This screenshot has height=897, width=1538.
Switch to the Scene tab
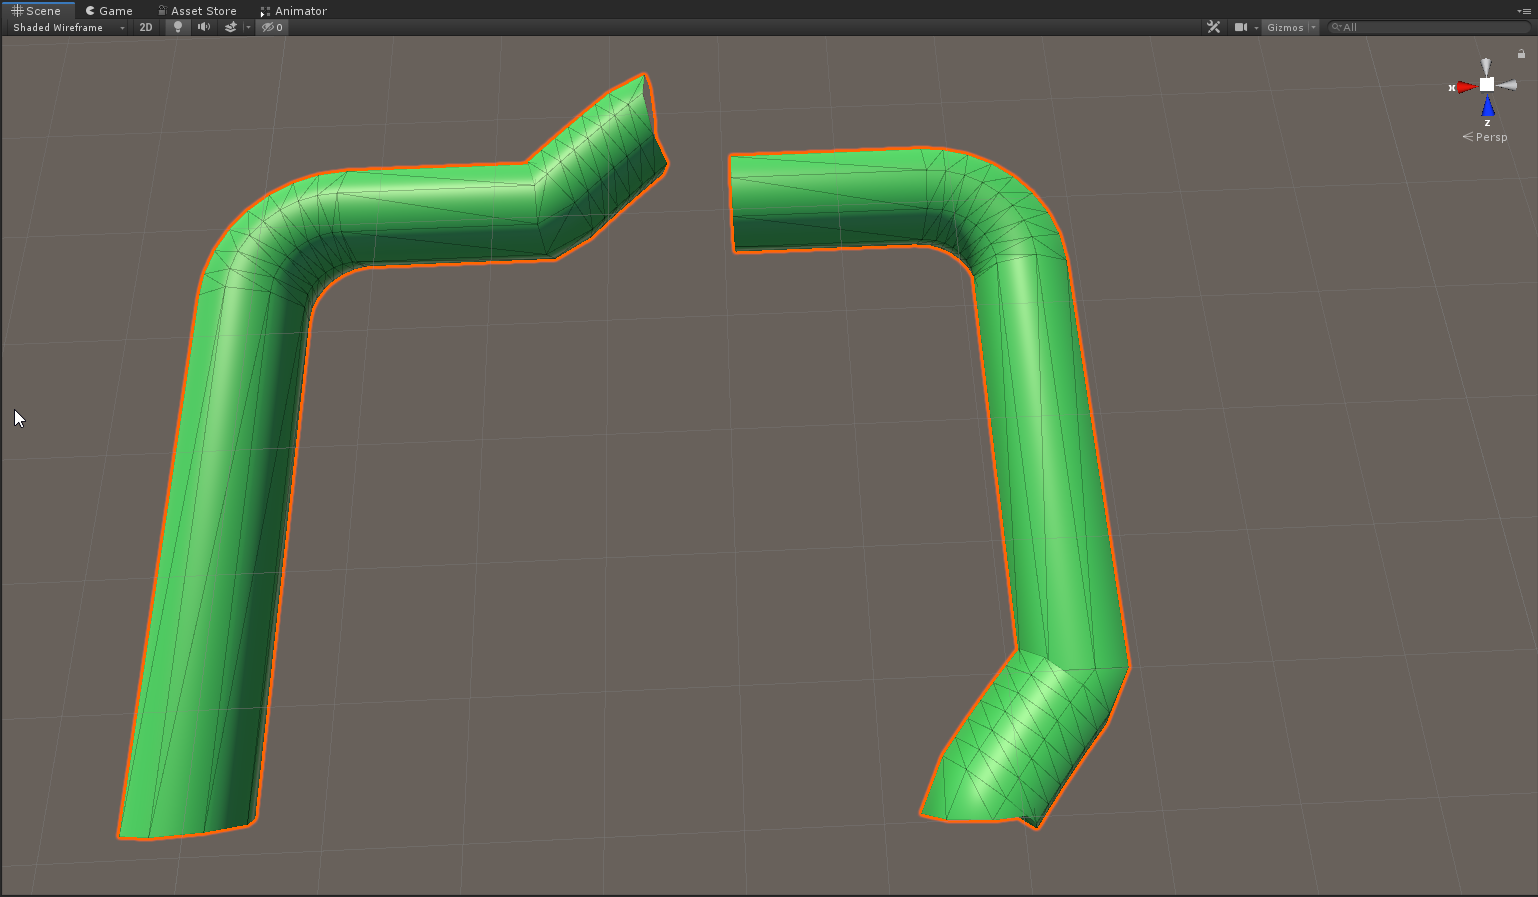(37, 10)
